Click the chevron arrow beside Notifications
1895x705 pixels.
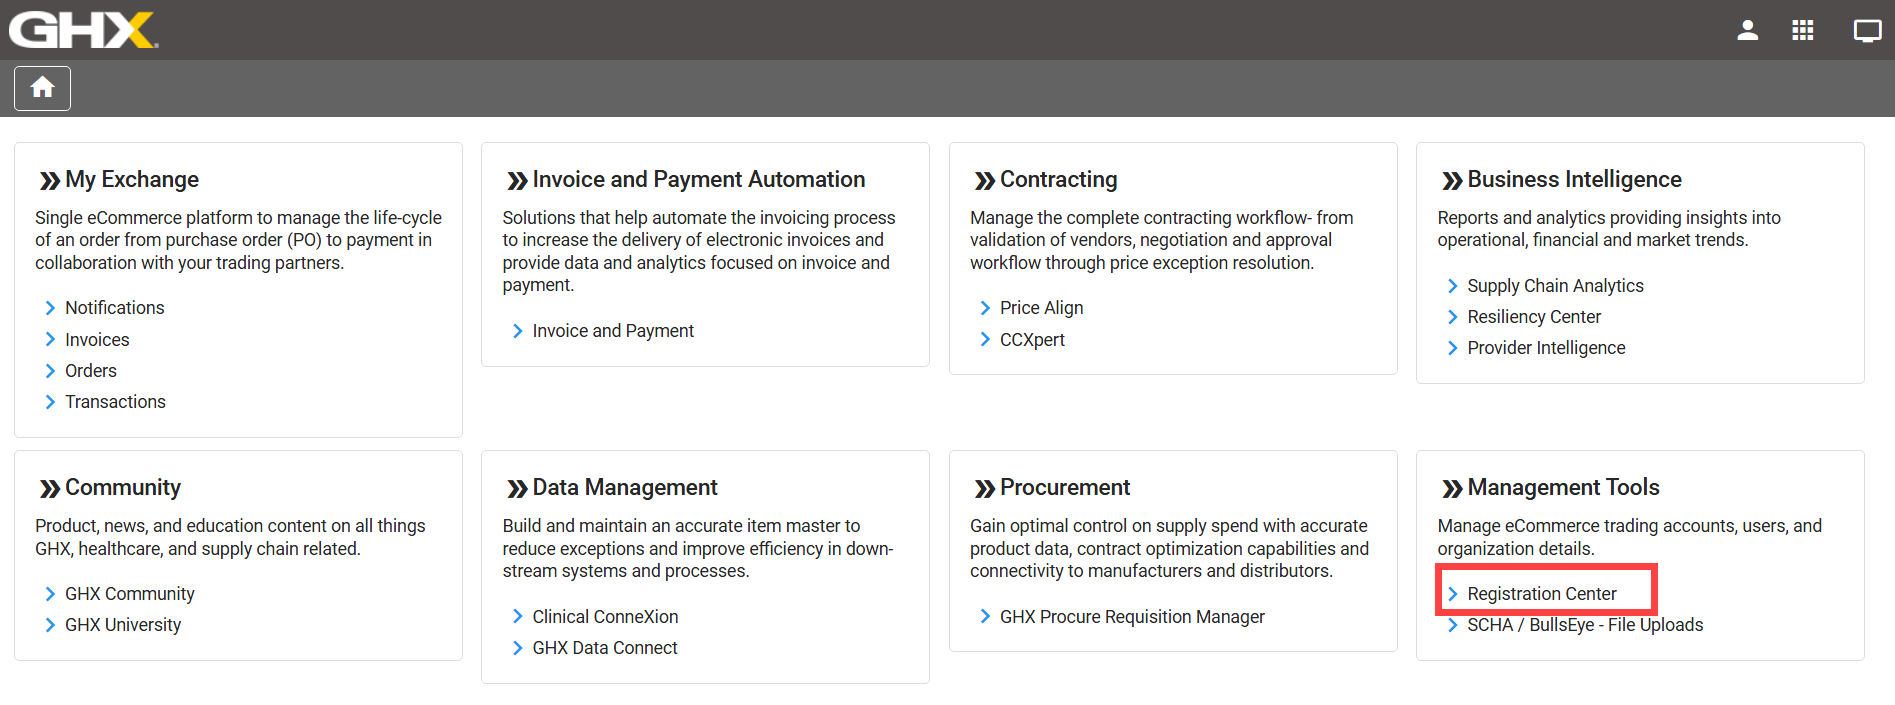[x=50, y=308]
